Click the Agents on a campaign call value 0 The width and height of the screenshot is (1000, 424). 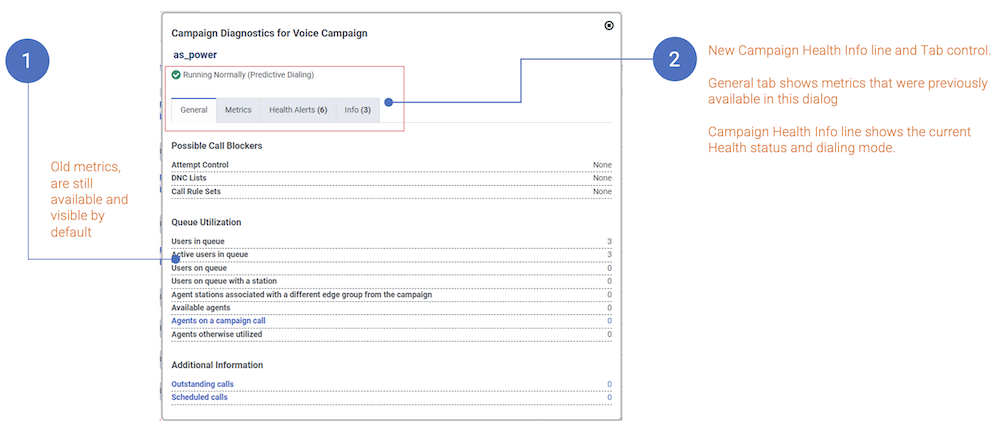tap(609, 321)
